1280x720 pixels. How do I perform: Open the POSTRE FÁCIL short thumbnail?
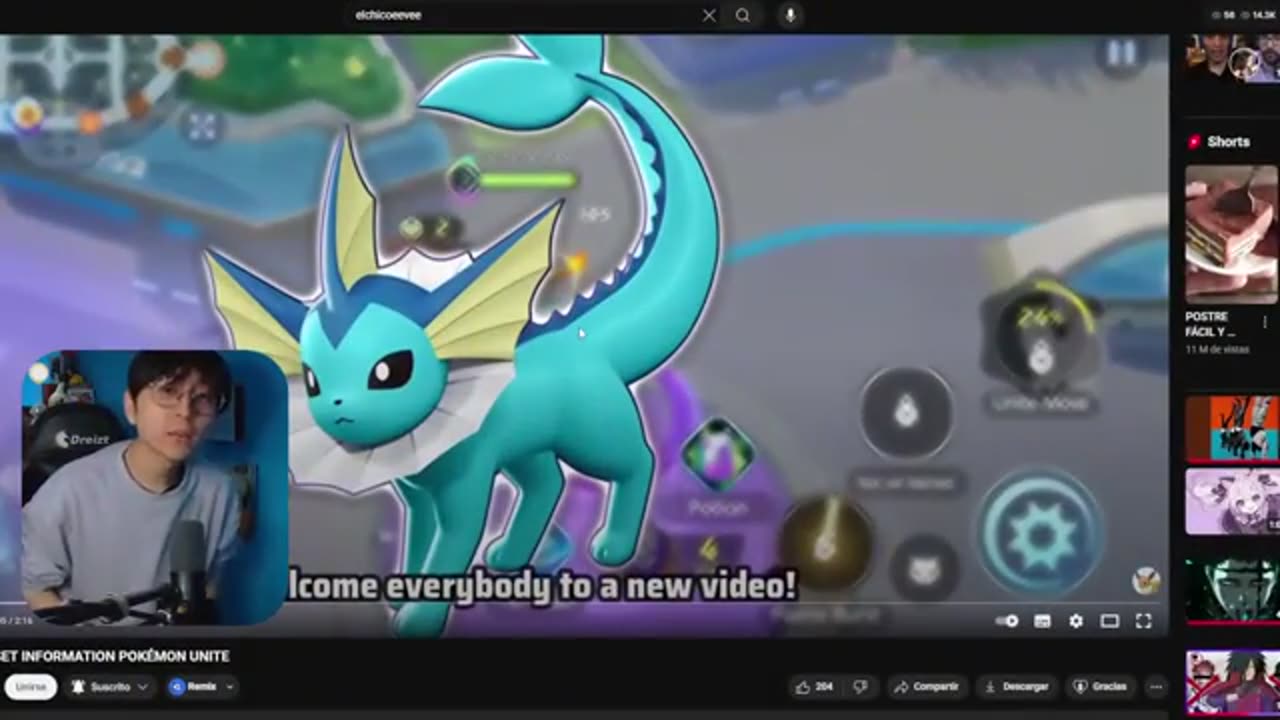point(1231,234)
